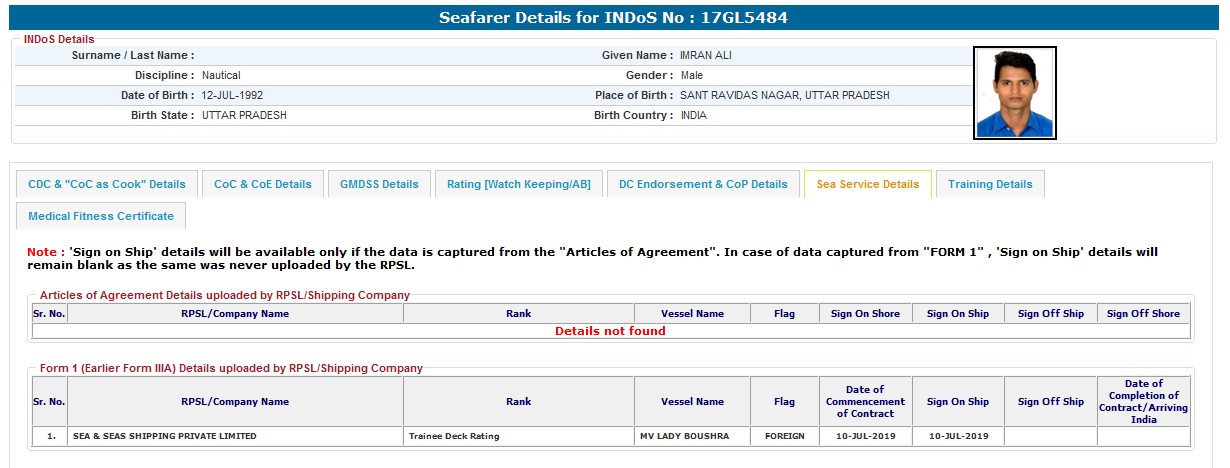This screenshot has width=1230, height=468.
Task: Click the SEA & SEAS SHIPPING PRIVATE LIMITED cell
Action: [x=165, y=437]
